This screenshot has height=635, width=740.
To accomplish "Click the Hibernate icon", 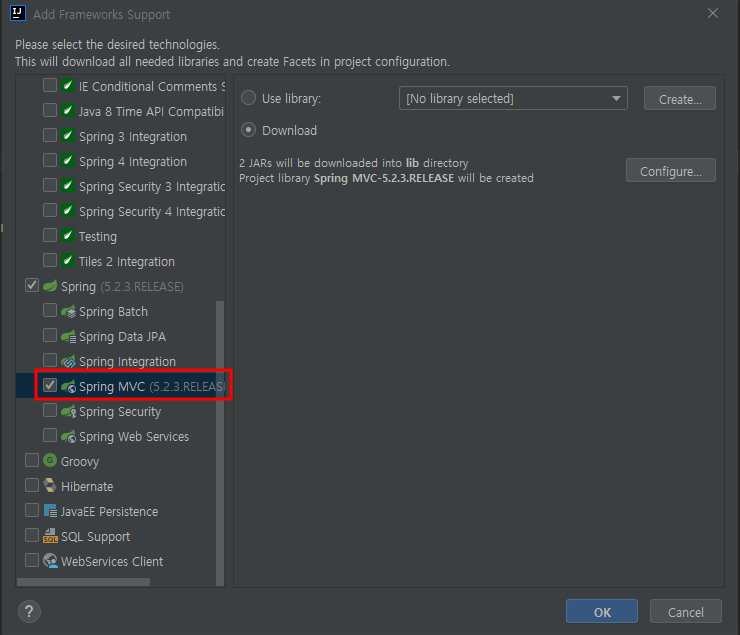I will click(50, 485).
